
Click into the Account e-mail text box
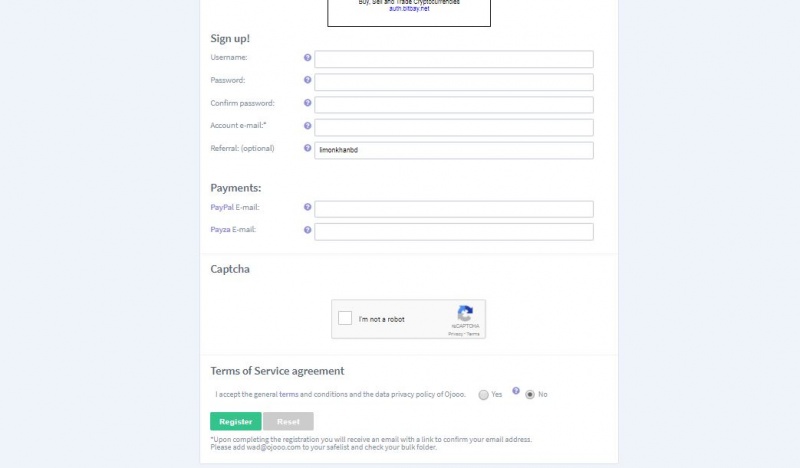click(x=454, y=127)
